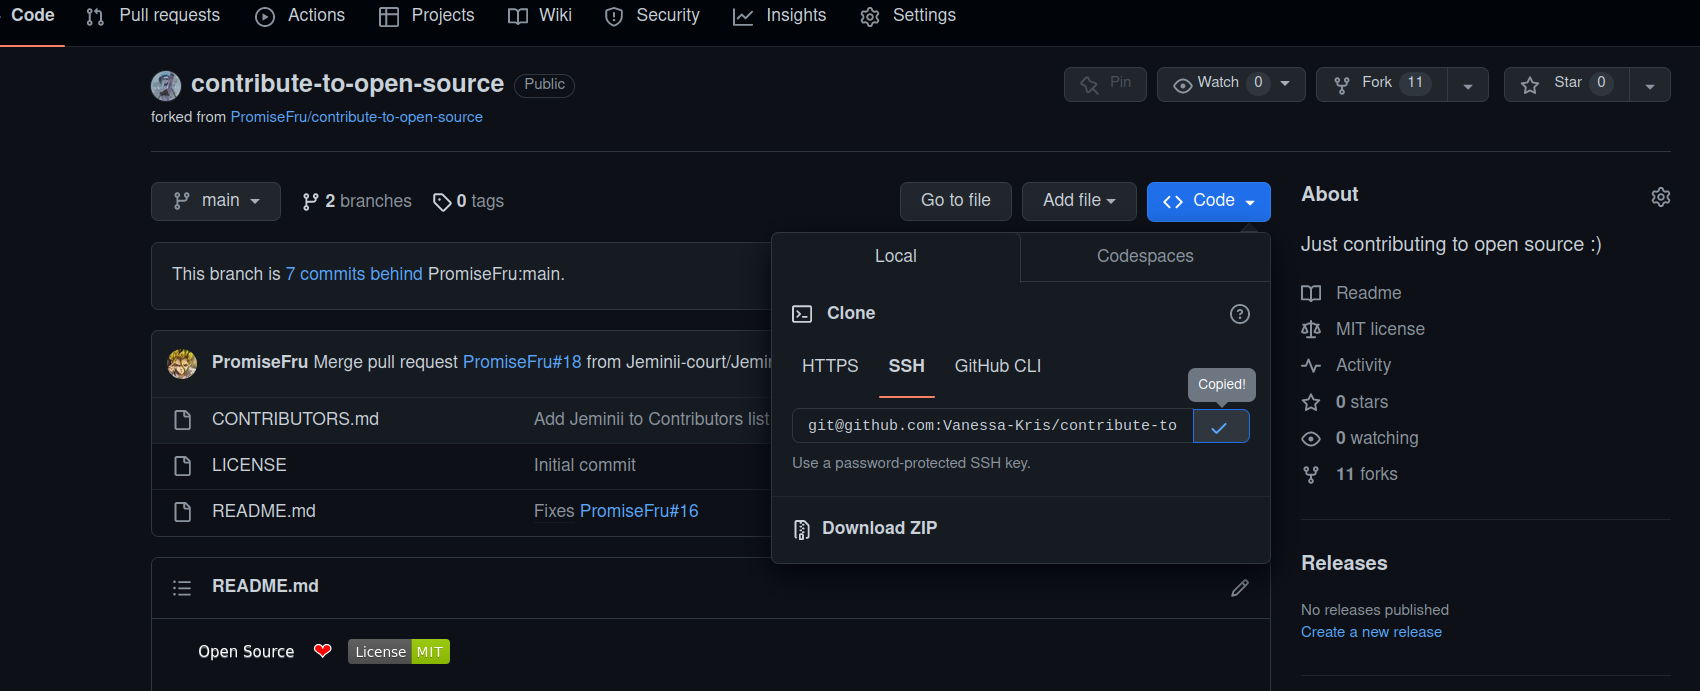Expand the Fork options dropdown arrow
This screenshot has height=691, width=1700.
coord(1468,85)
